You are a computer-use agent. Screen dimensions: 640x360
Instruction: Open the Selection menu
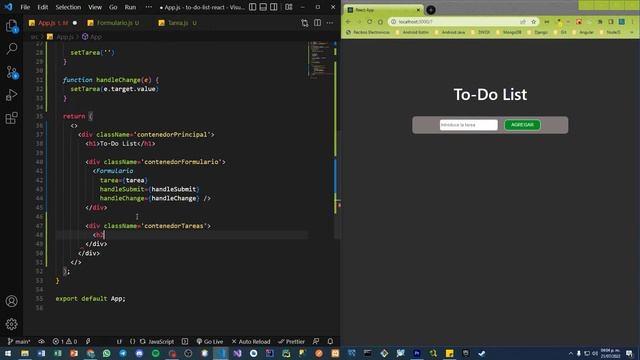click(68, 7)
